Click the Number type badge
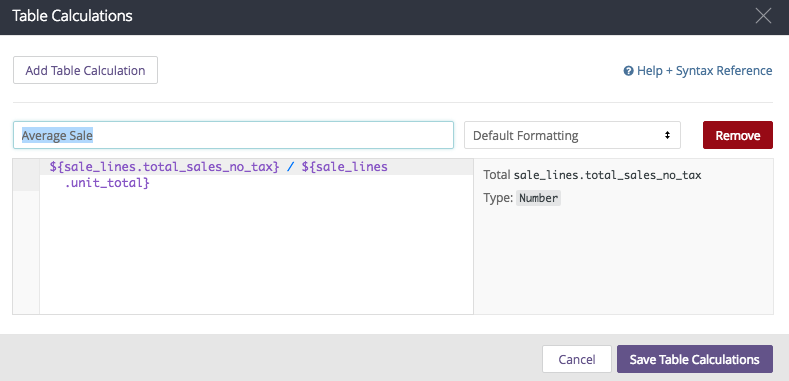789x381 pixels. coord(538,198)
